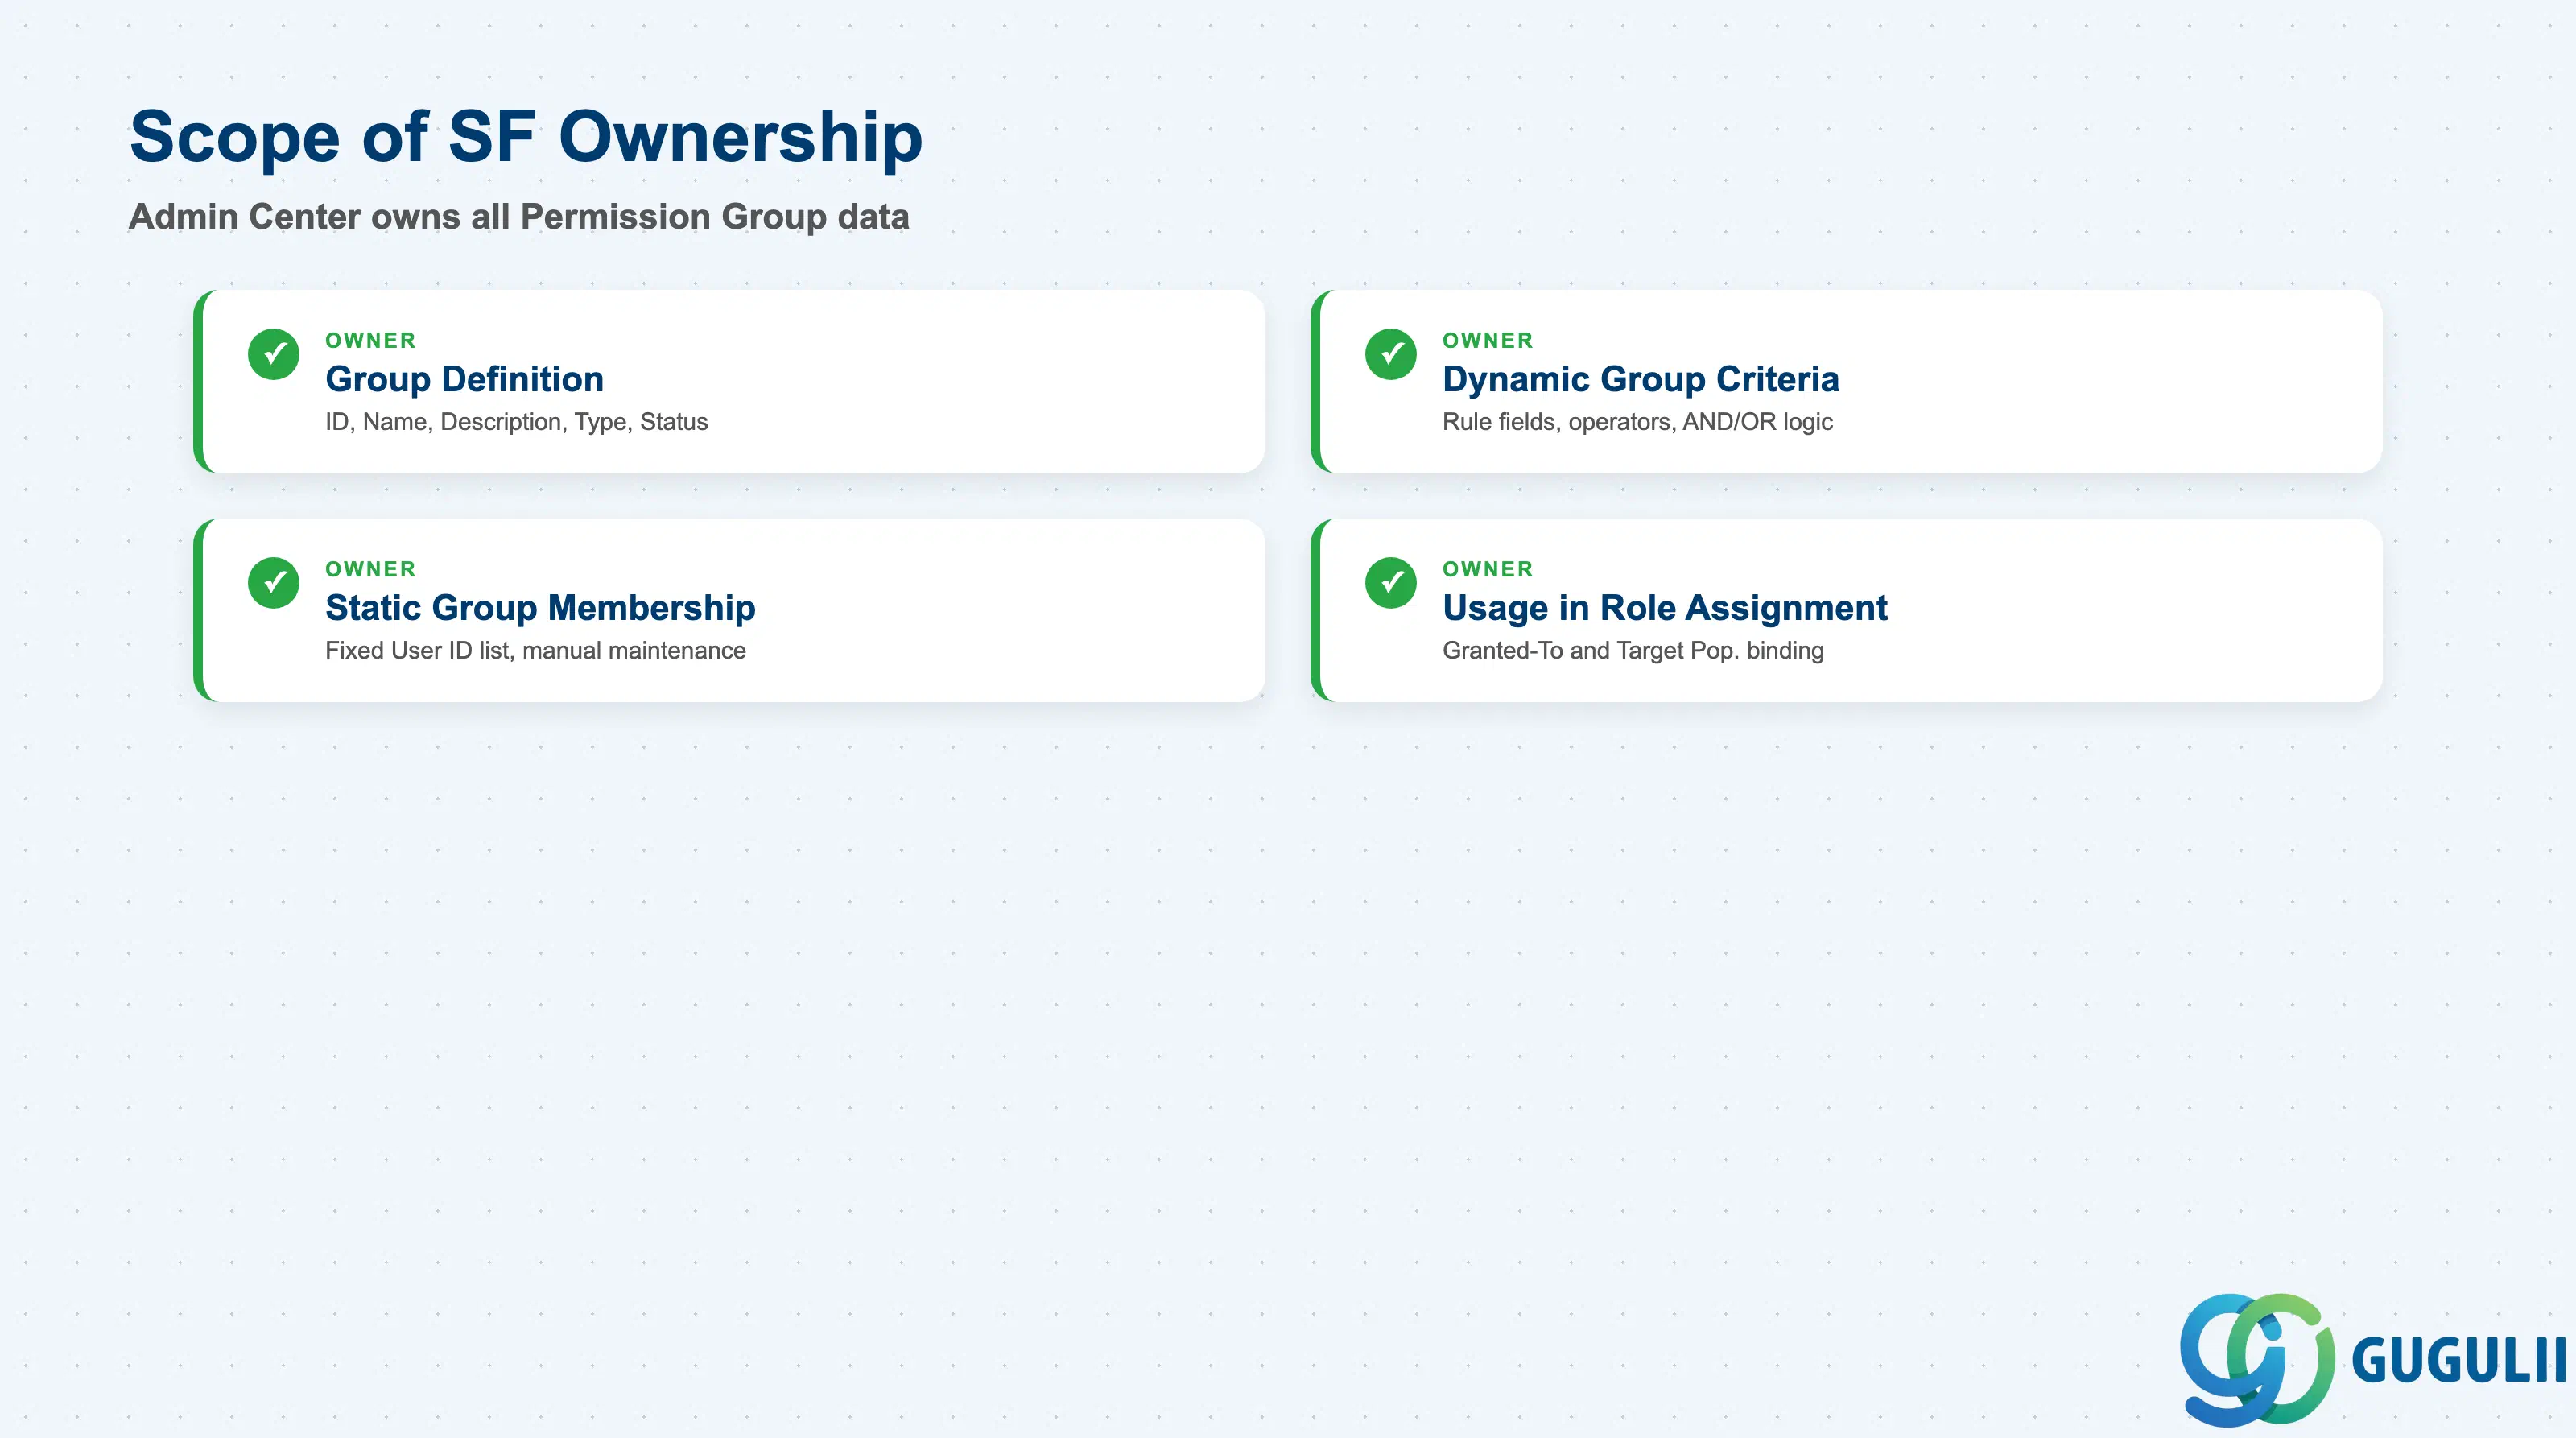Click the GUGULII wordmark text

[2459, 1361]
